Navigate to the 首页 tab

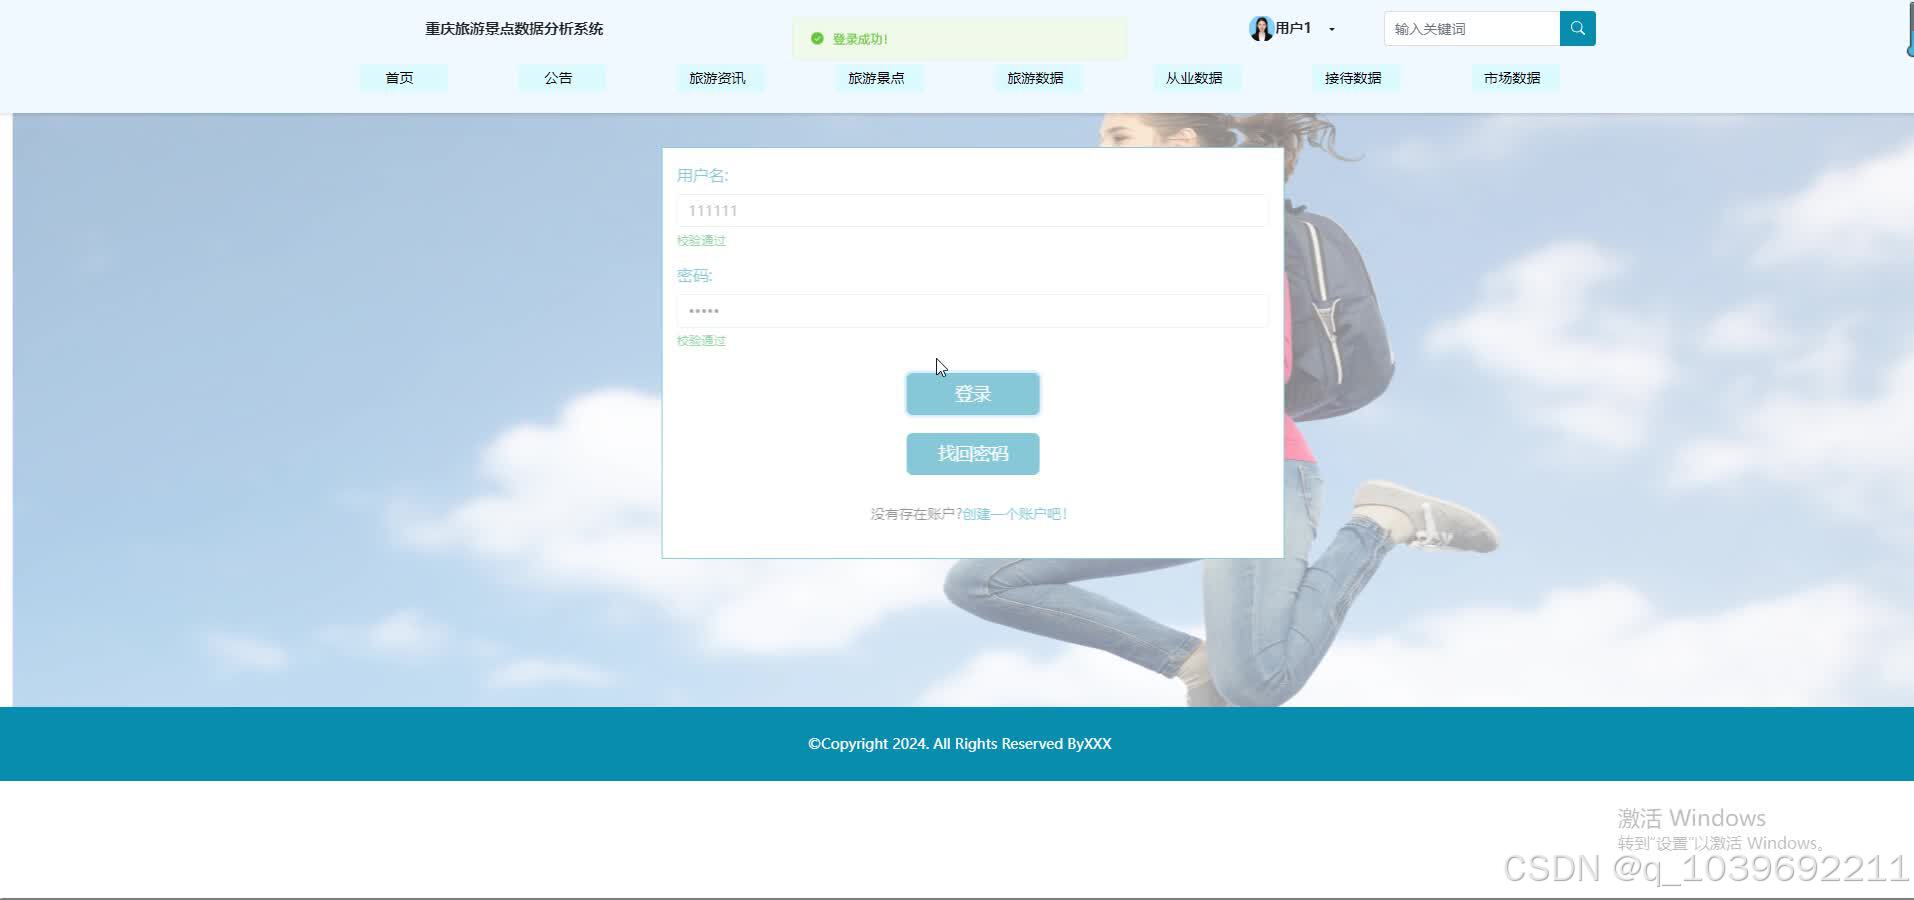tap(402, 77)
